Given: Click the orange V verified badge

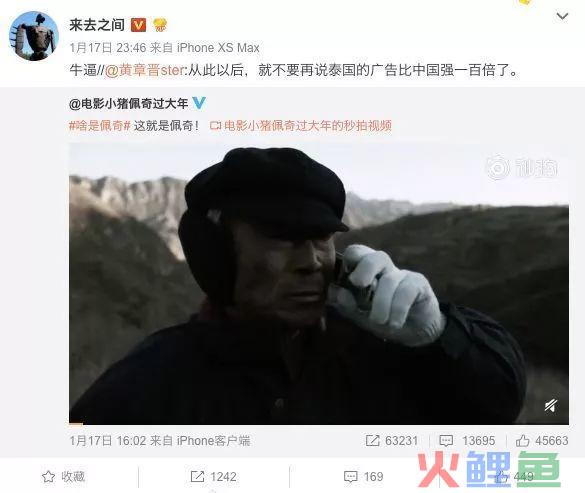Looking at the screenshot, I should (x=138, y=25).
